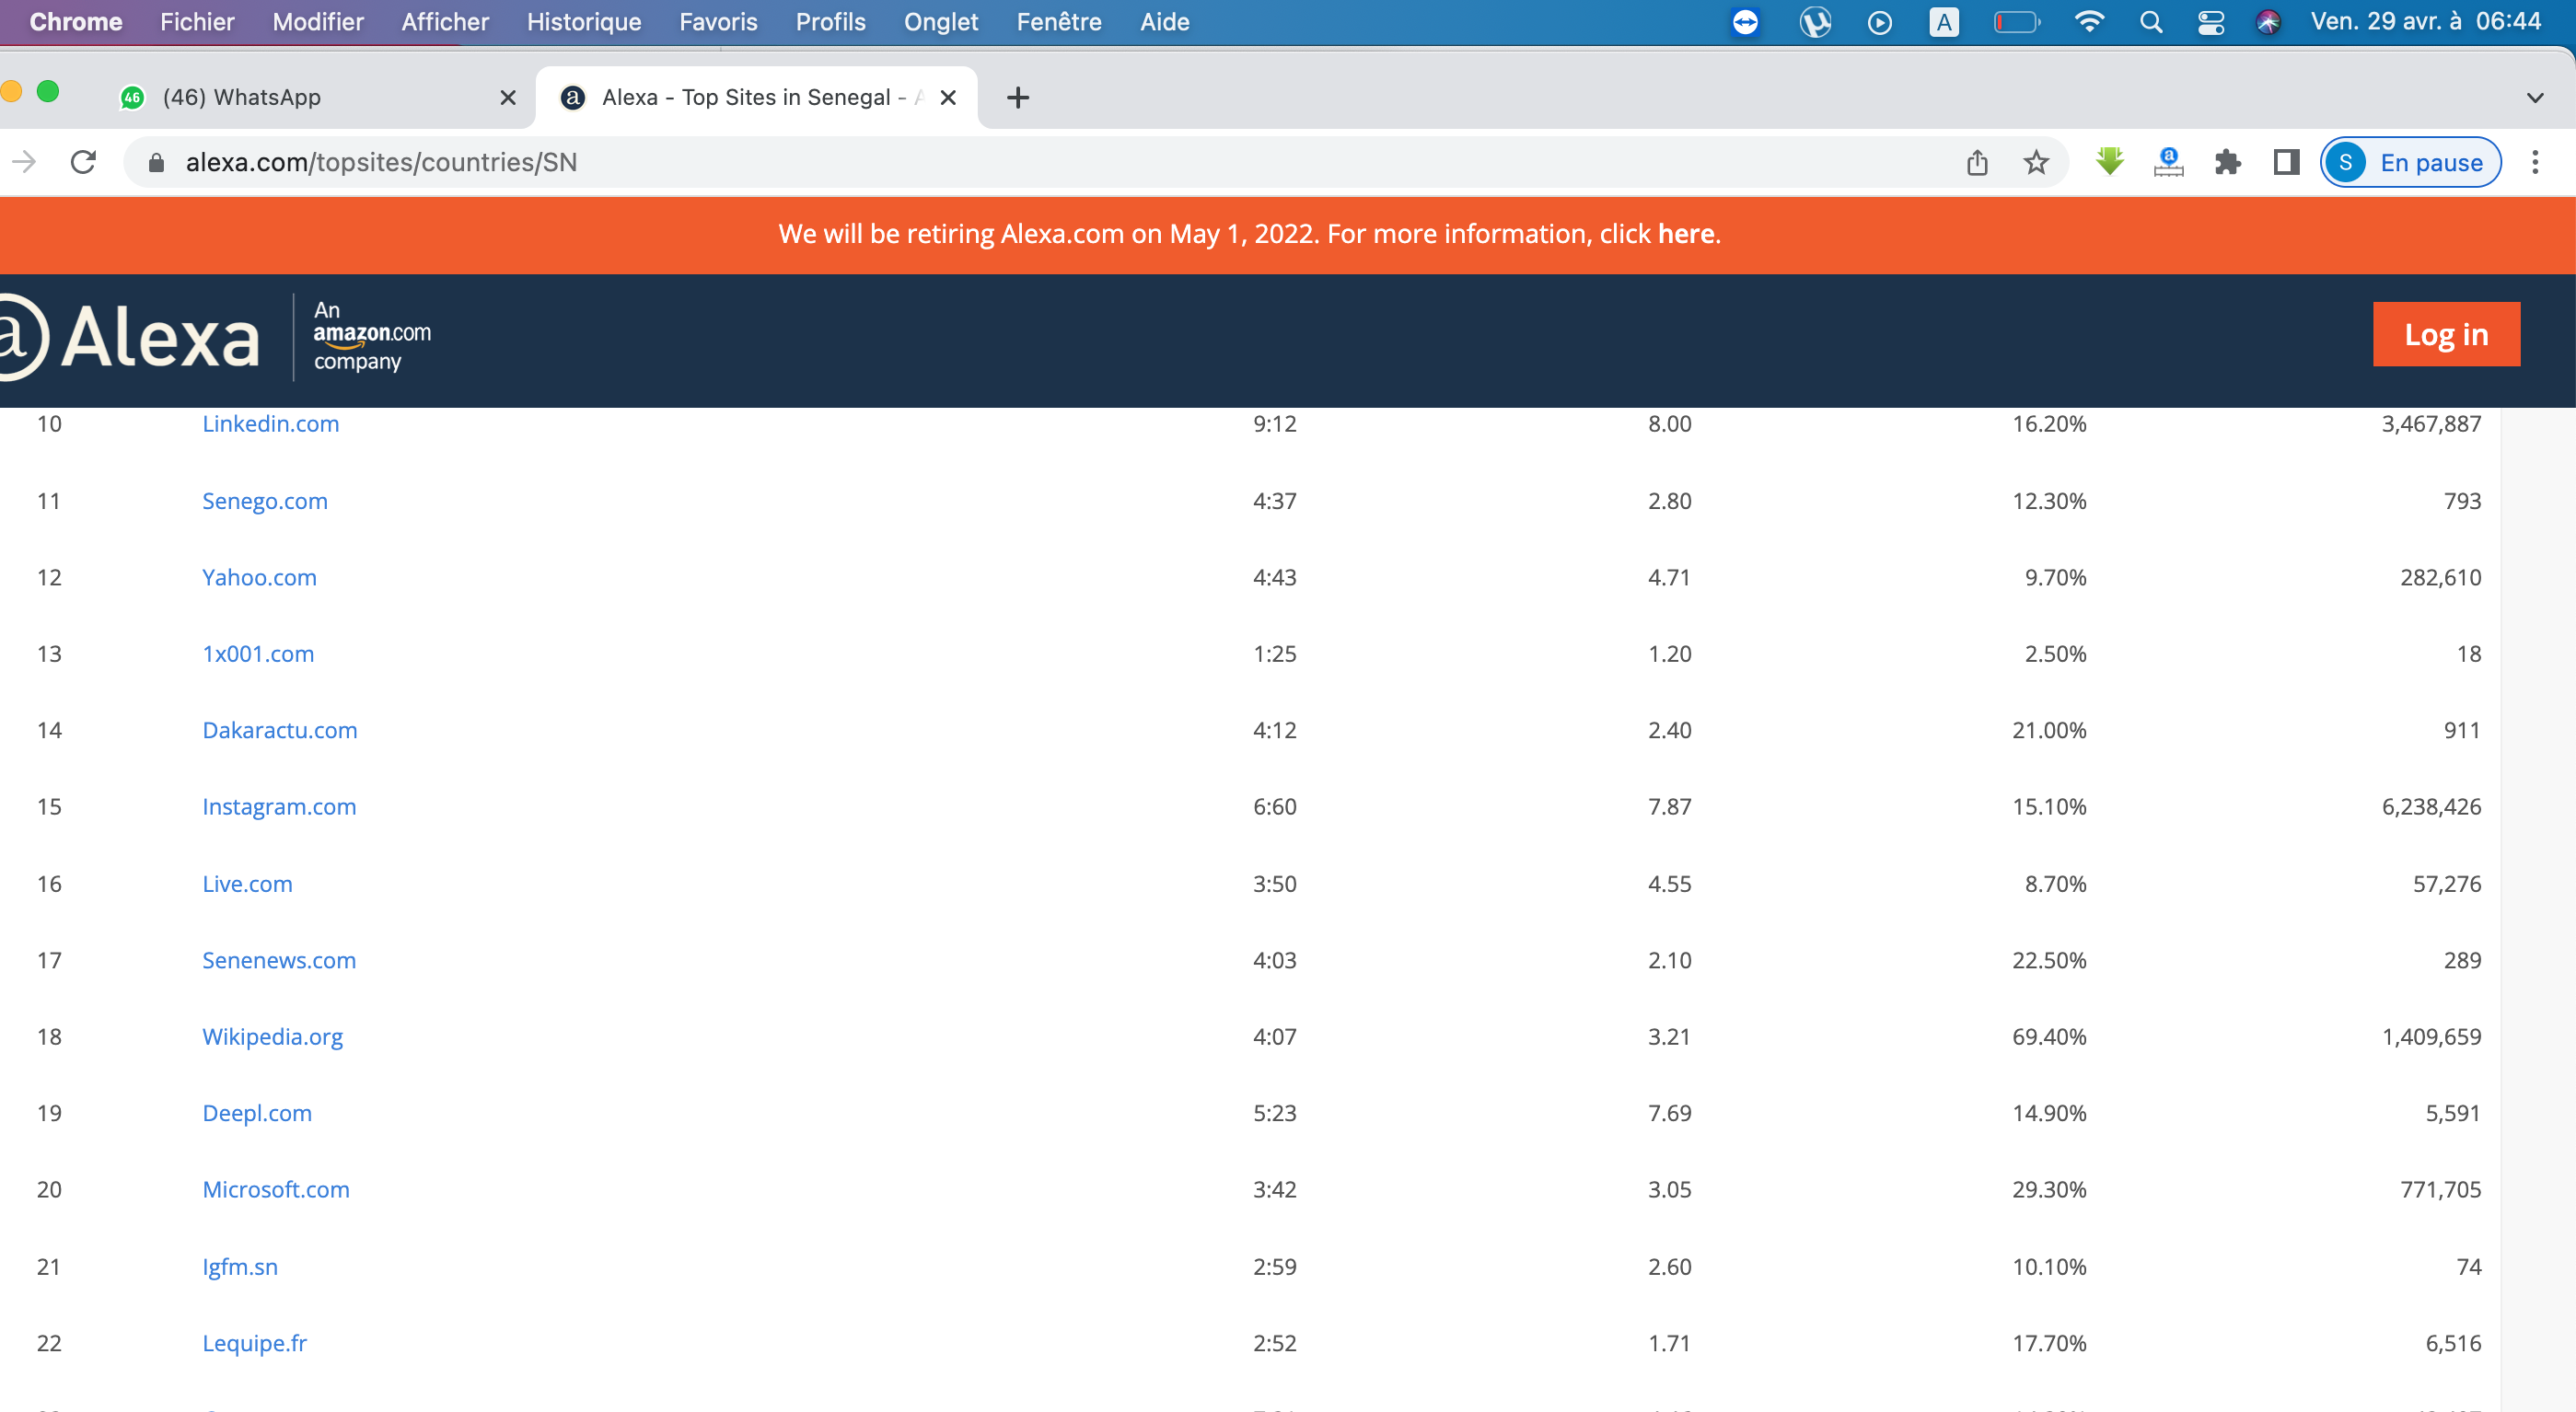Bookmark page with the star icon
The image size is (2576, 1412).
[2036, 162]
